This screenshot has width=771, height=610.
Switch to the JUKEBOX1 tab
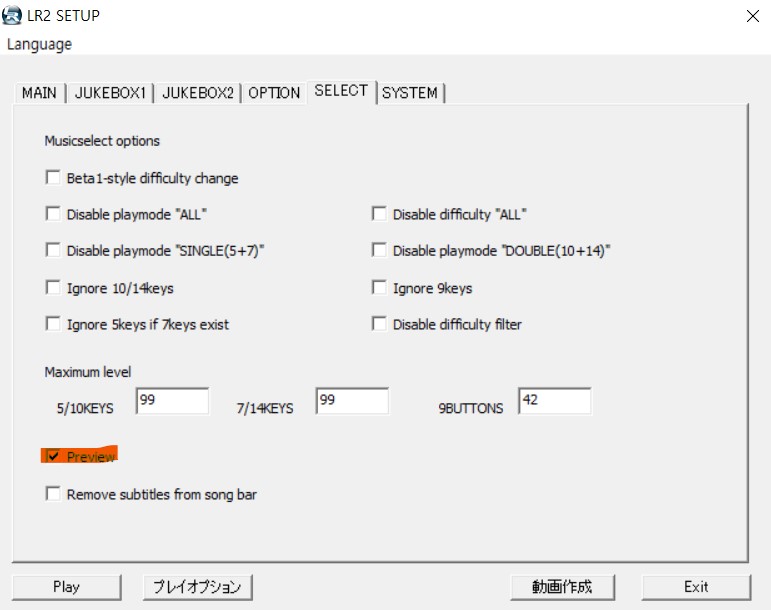[110, 93]
